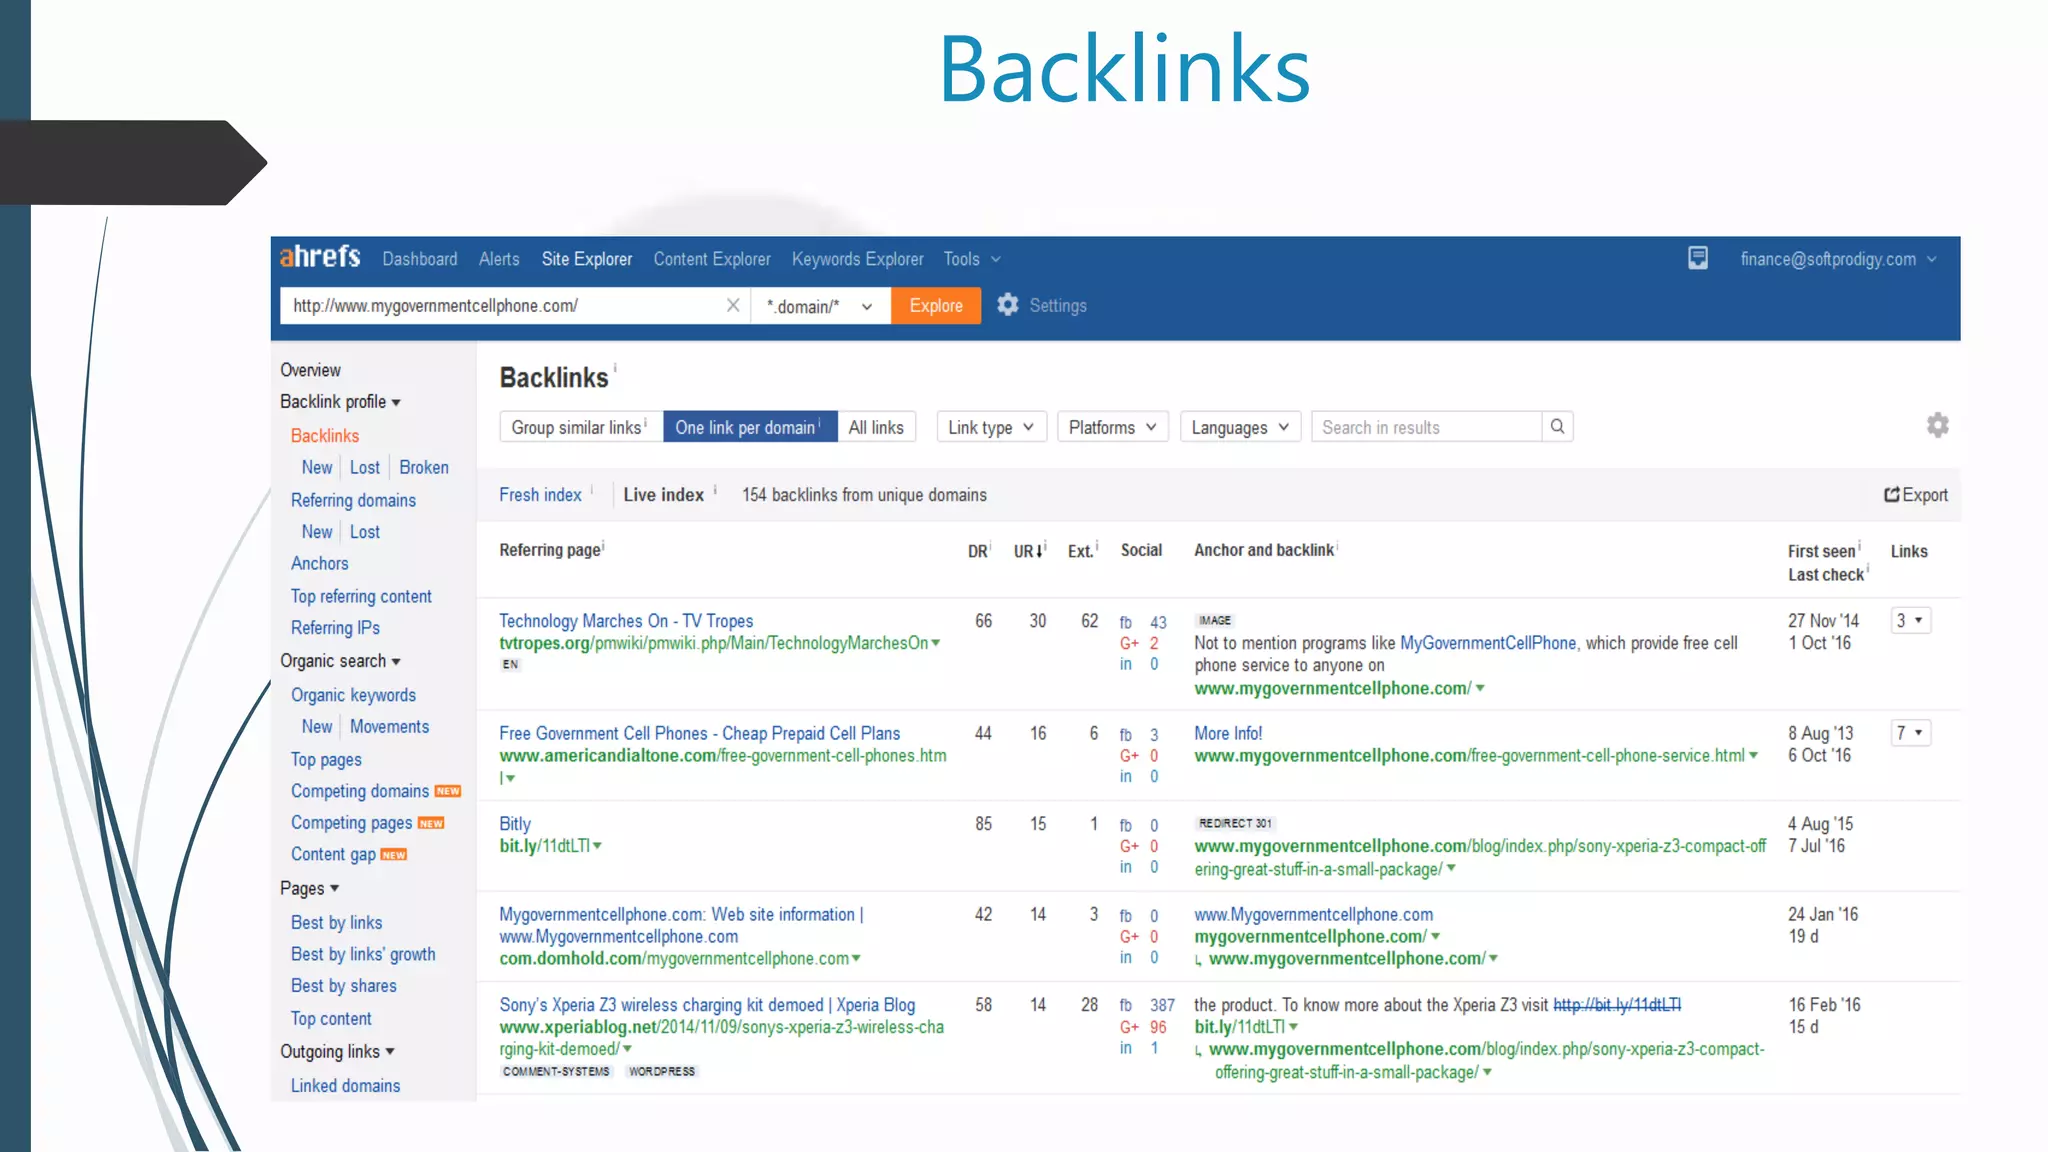Open the Settings gear in the search bar
The image size is (2048, 1152).
tap(1008, 305)
